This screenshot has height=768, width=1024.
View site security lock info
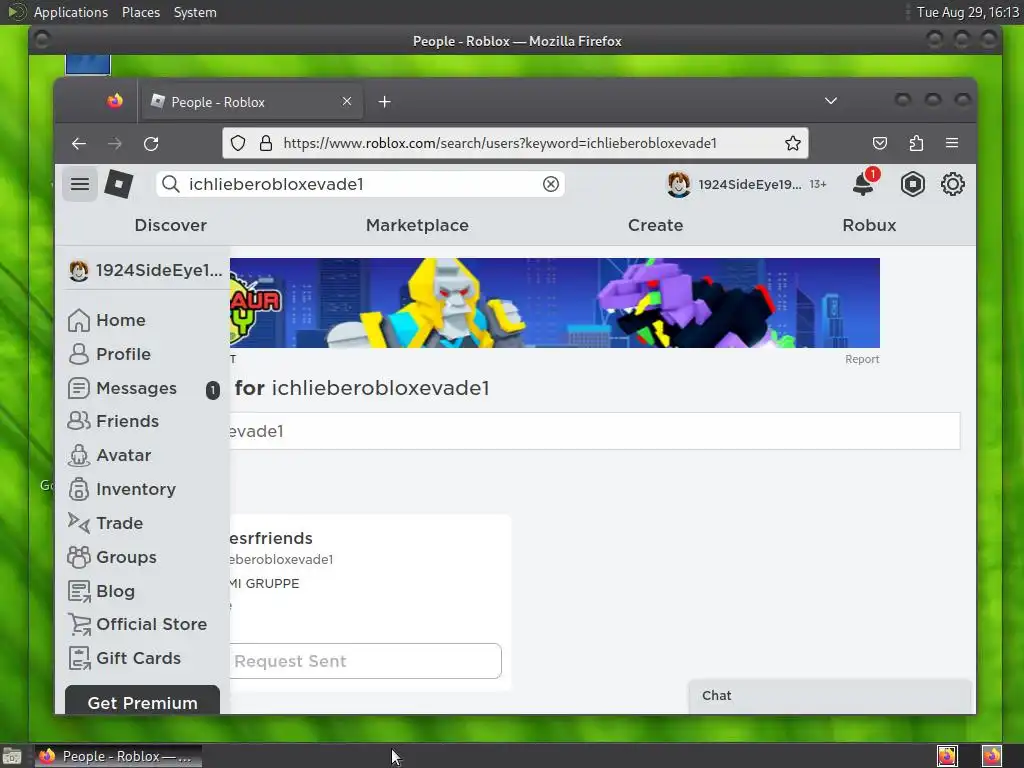tap(266, 143)
